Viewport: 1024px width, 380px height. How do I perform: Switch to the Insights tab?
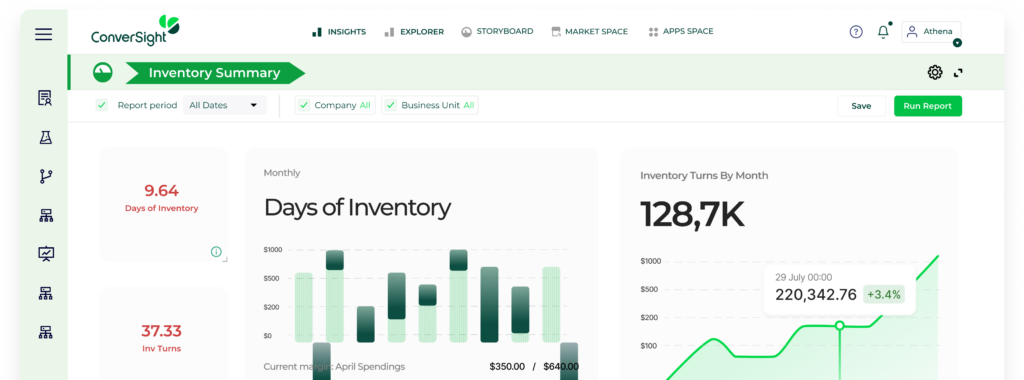[339, 31]
